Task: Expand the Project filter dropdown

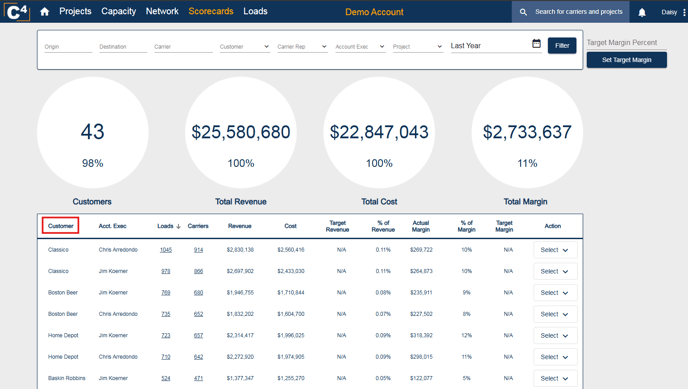Action: pos(418,47)
